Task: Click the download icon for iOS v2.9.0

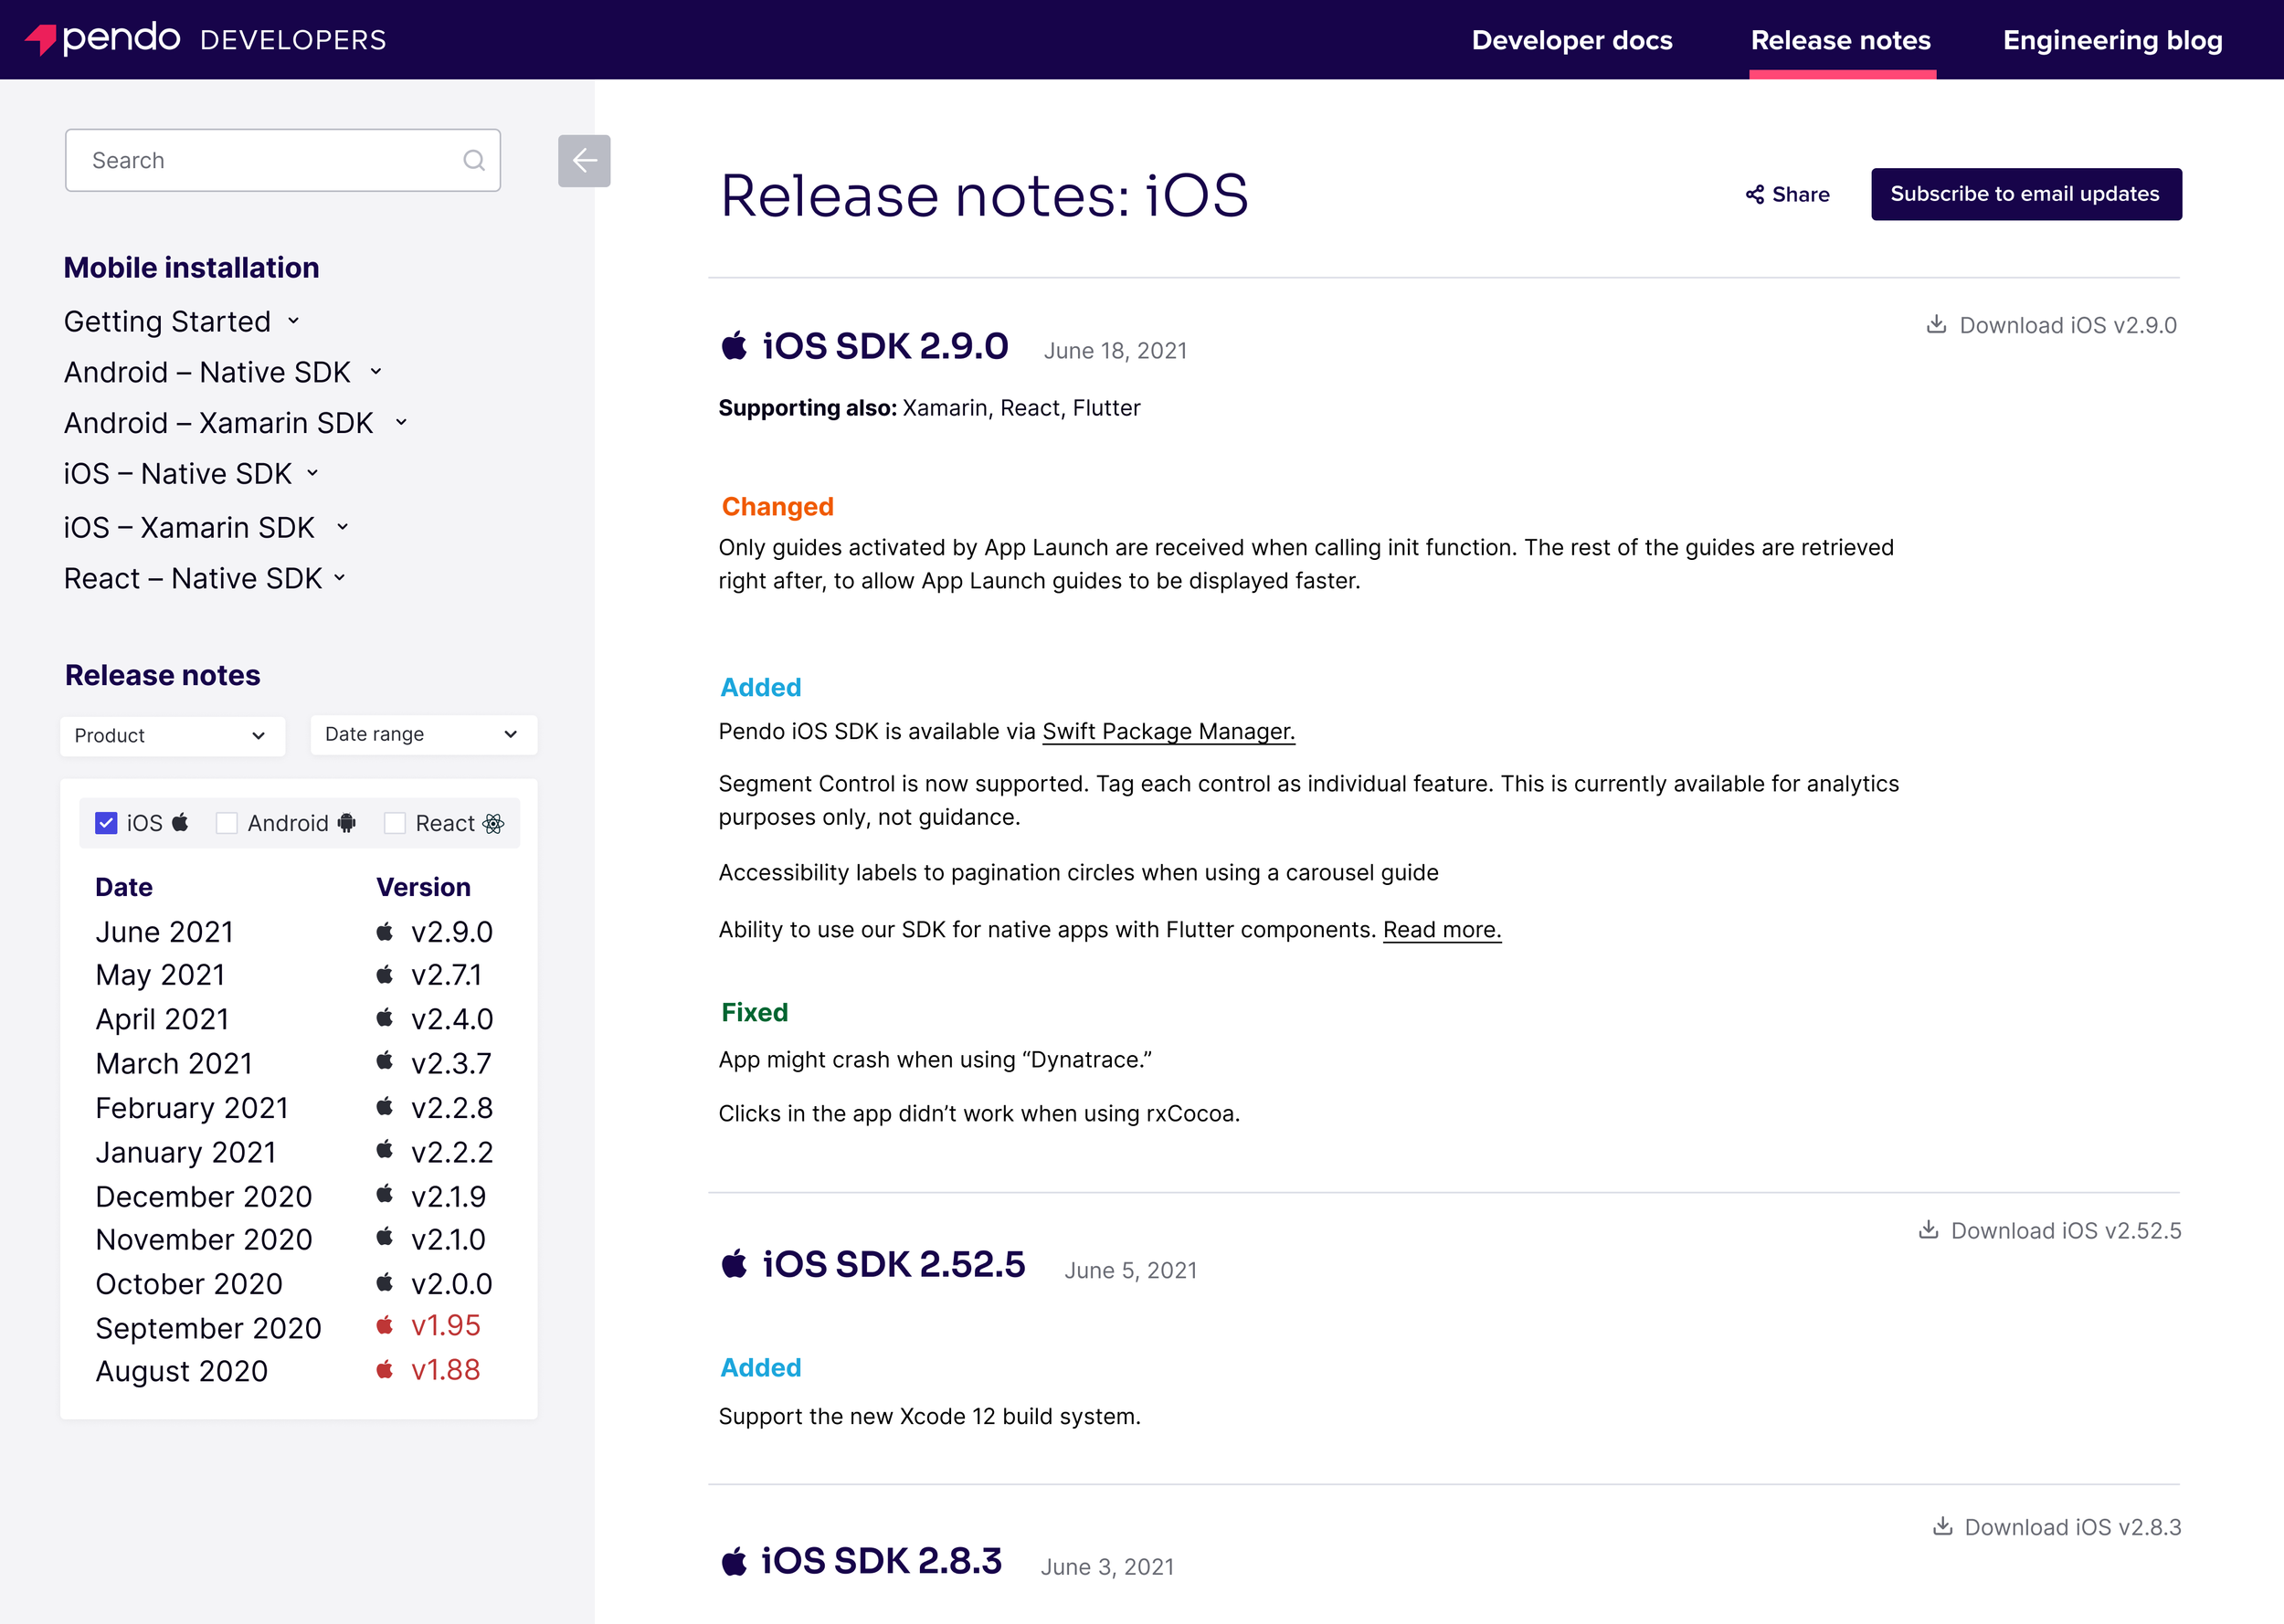Action: pyautogui.click(x=1936, y=325)
